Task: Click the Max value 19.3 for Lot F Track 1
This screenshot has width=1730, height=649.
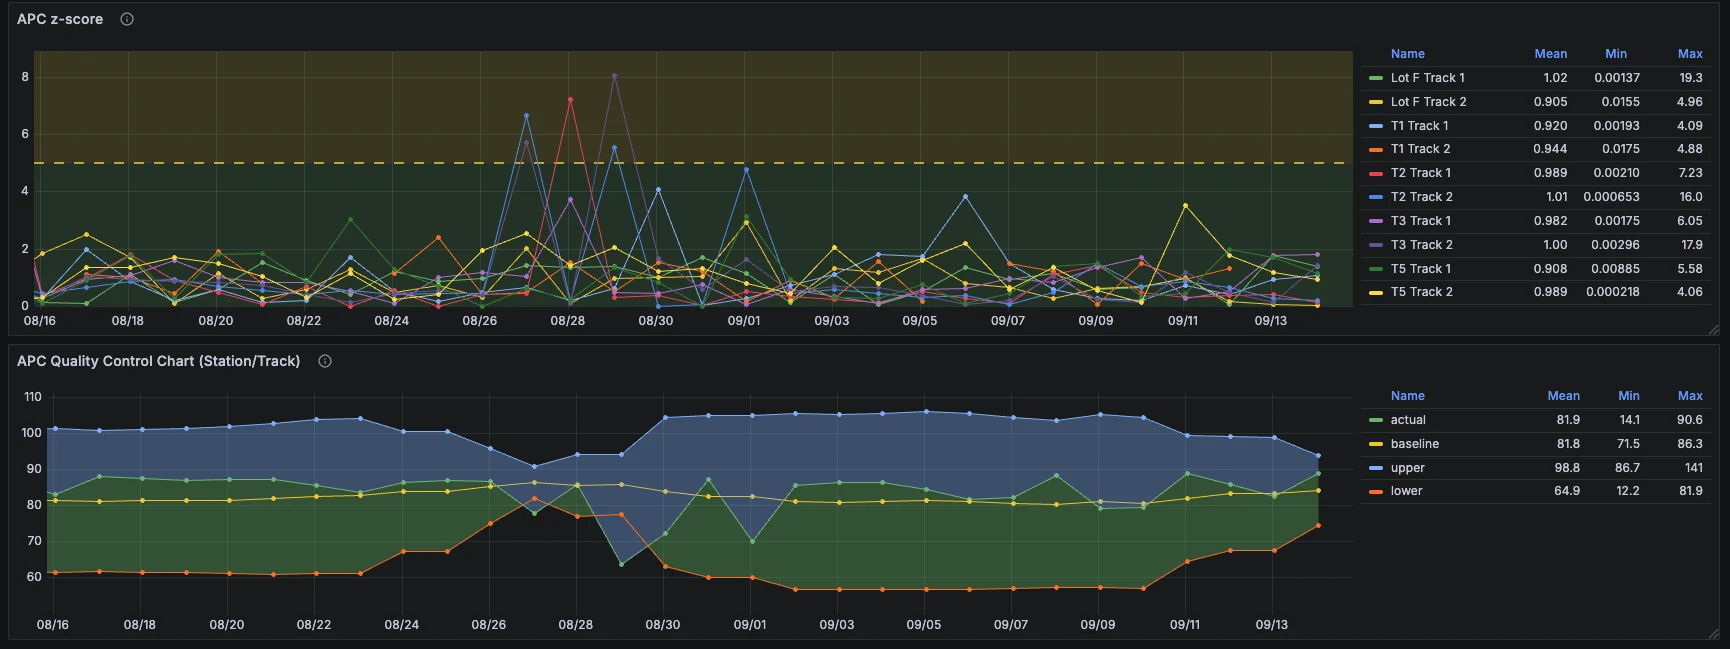Action: tap(1690, 78)
